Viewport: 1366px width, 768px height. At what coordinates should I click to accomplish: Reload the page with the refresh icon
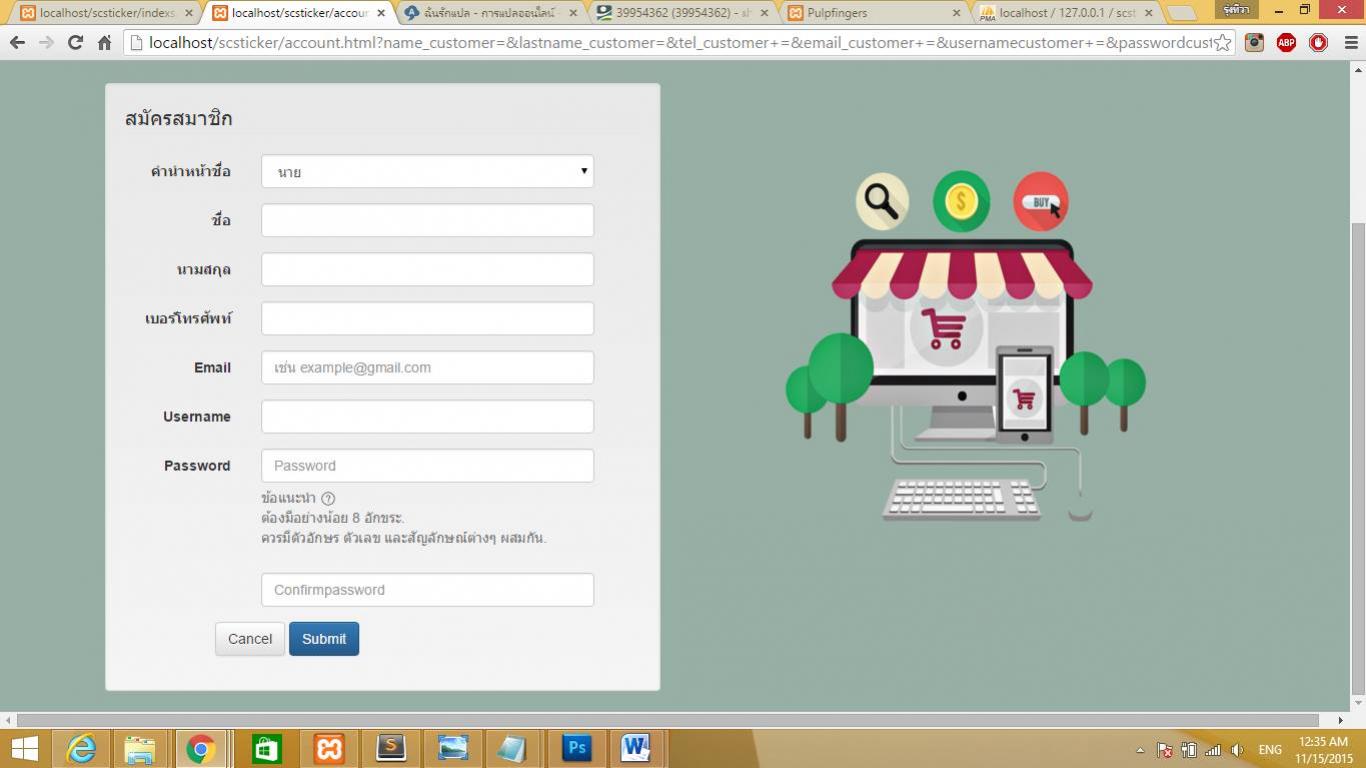click(x=75, y=43)
